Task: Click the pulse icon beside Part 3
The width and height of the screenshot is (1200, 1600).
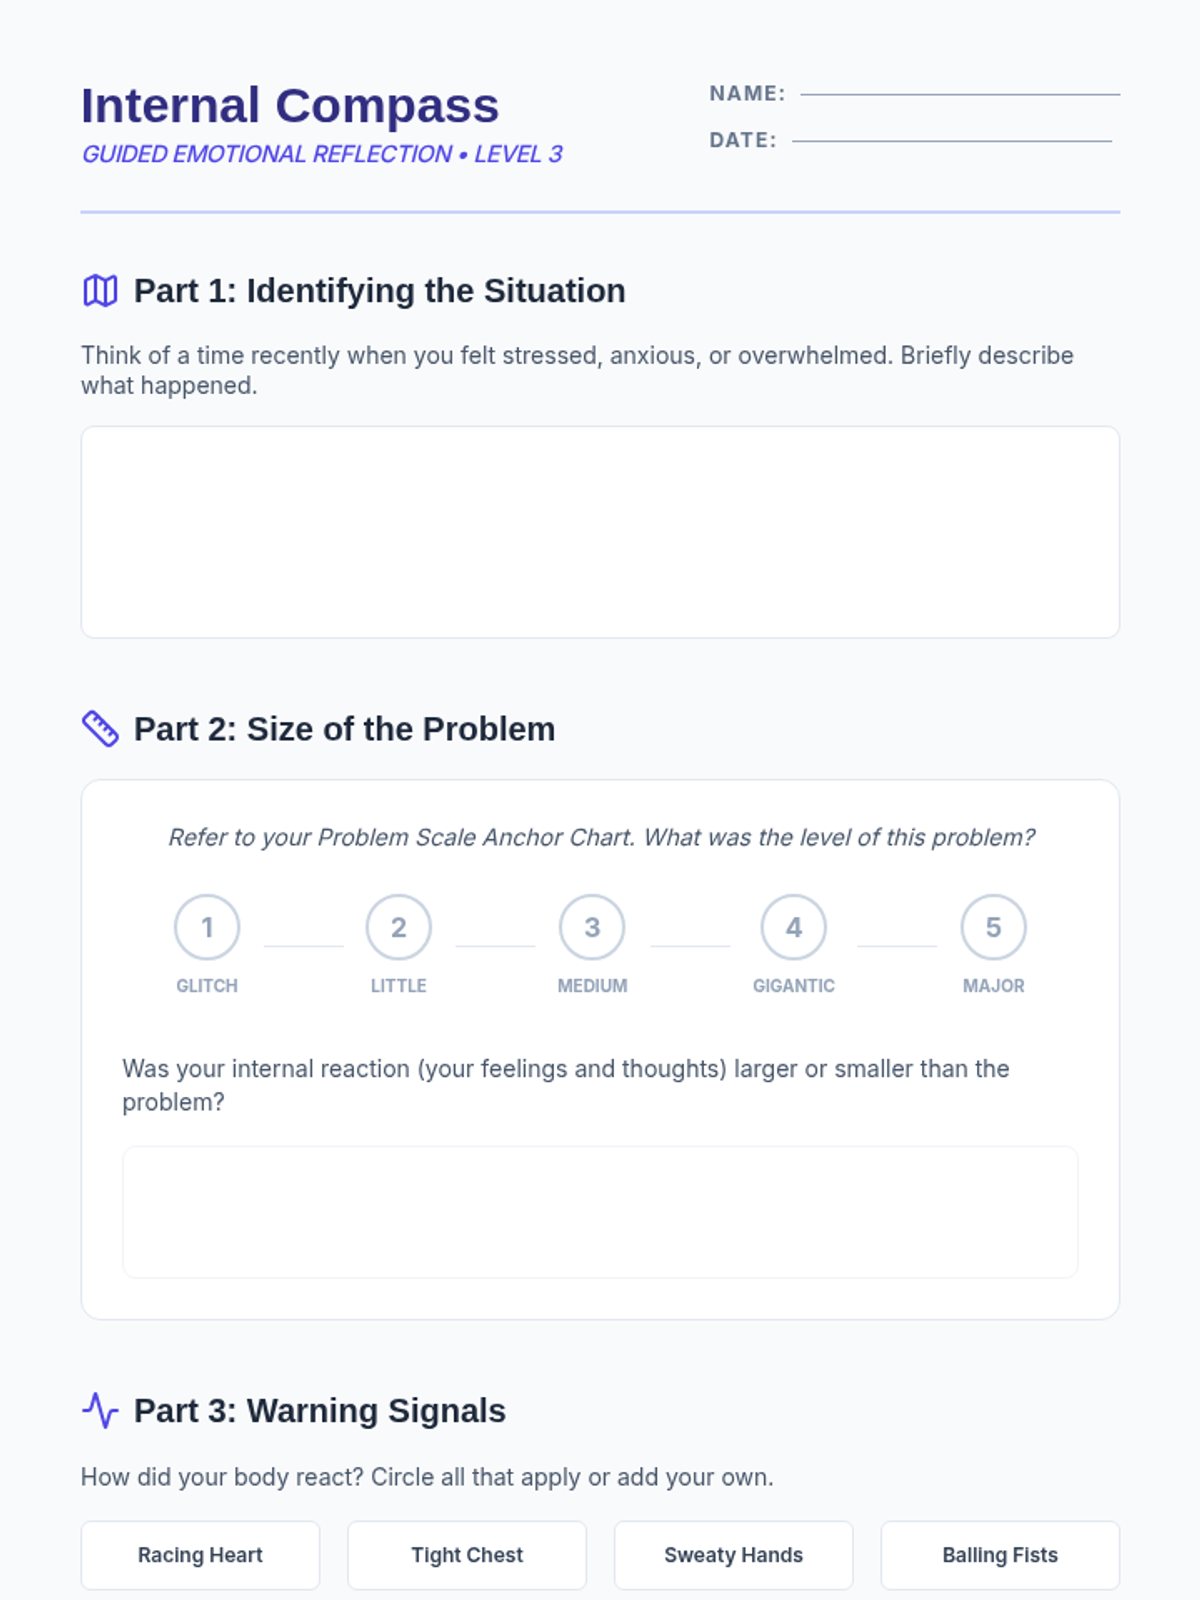Action: pyautogui.click(x=100, y=1411)
